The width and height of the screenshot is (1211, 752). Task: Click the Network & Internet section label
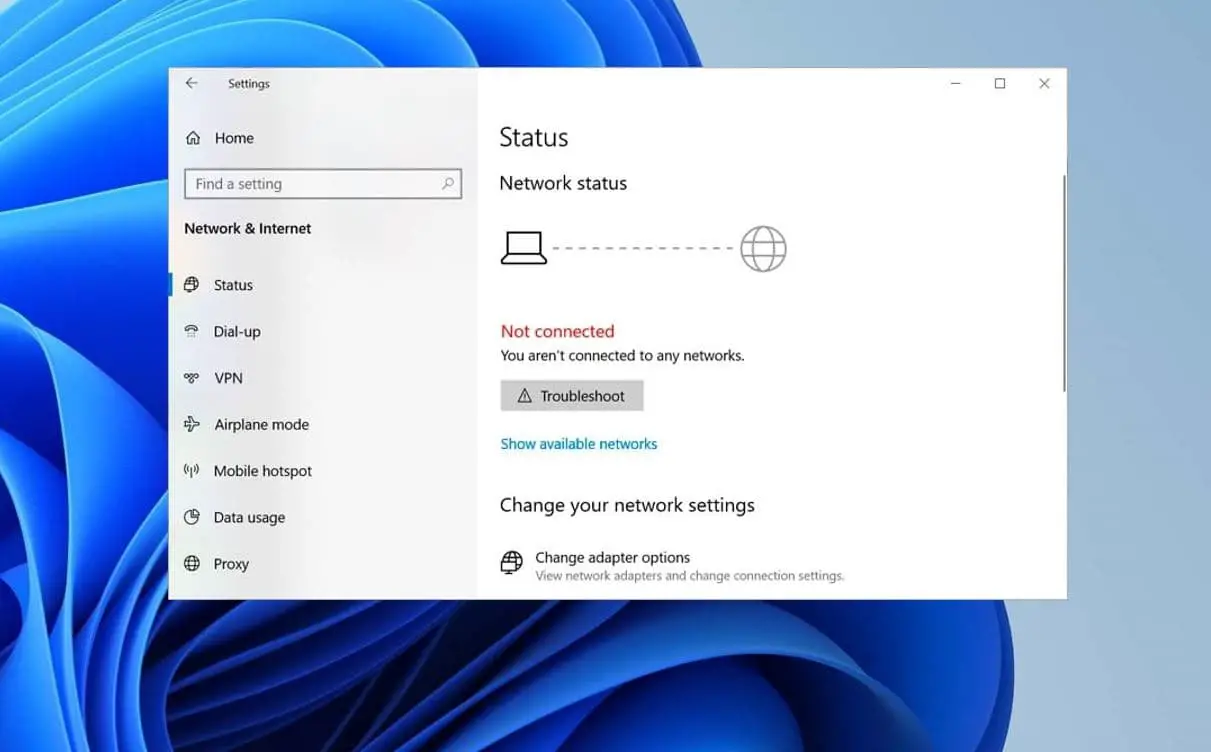pos(247,228)
